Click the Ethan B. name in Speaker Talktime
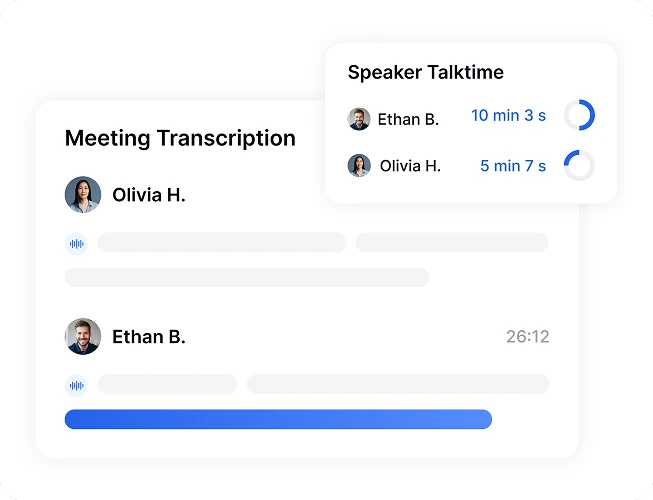Viewport: 653px width, 500px height. (408, 120)
